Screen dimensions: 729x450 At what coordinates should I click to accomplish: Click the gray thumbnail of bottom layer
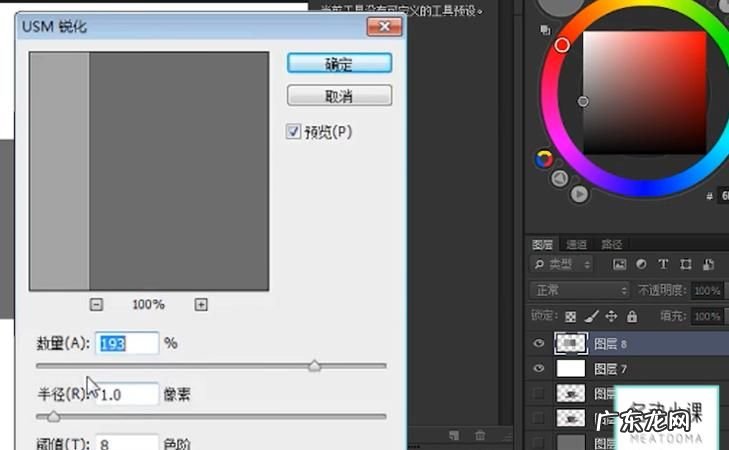pyautogui.click(x=570, y=442)
